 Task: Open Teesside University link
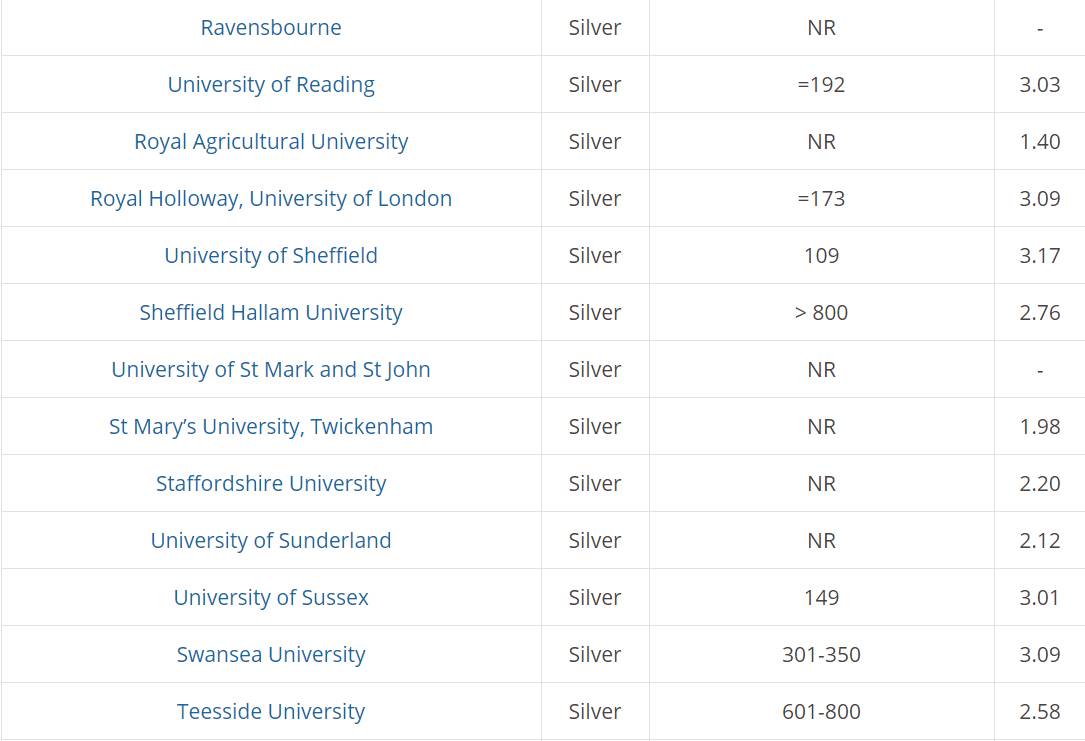coord(271,711)
